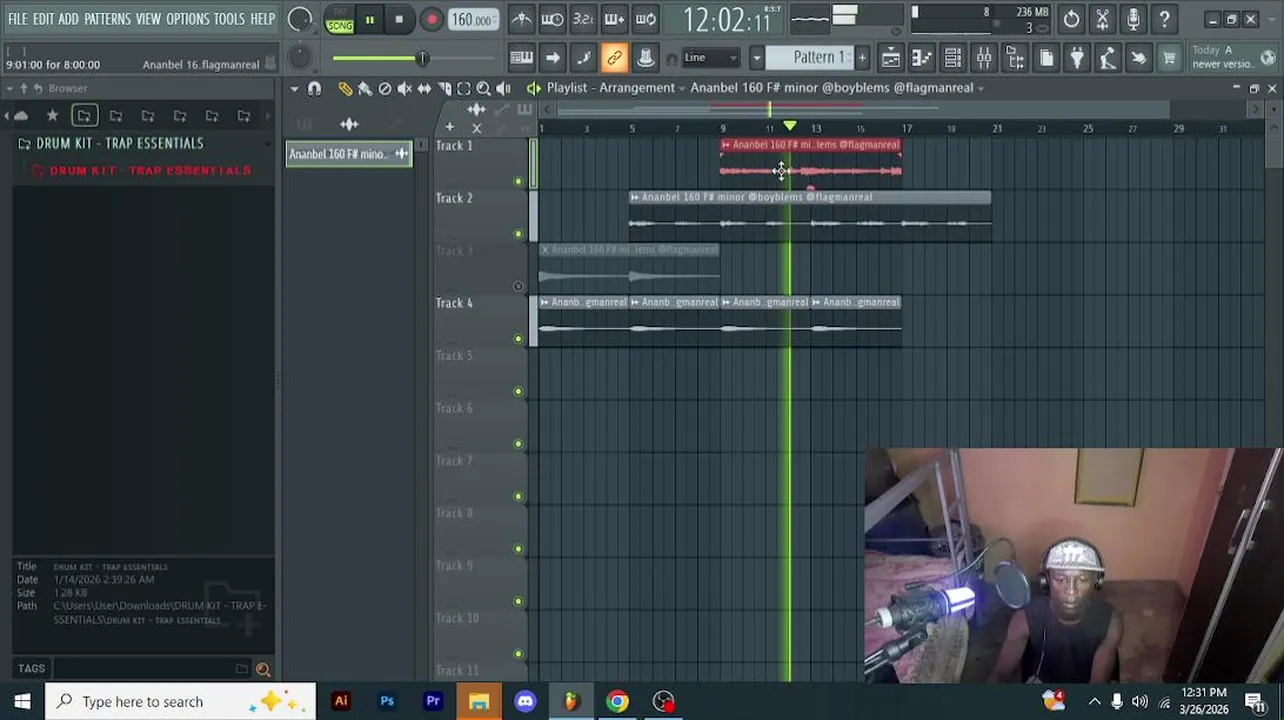Select the playlist Zoom tool
This screenshot has width=1284, height=720.
click(483, 89)
